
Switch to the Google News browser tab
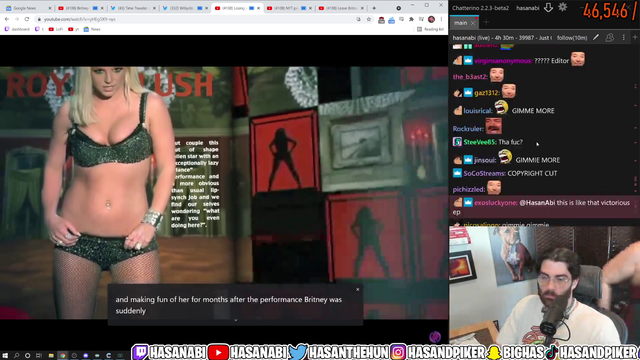click(27, 8)
